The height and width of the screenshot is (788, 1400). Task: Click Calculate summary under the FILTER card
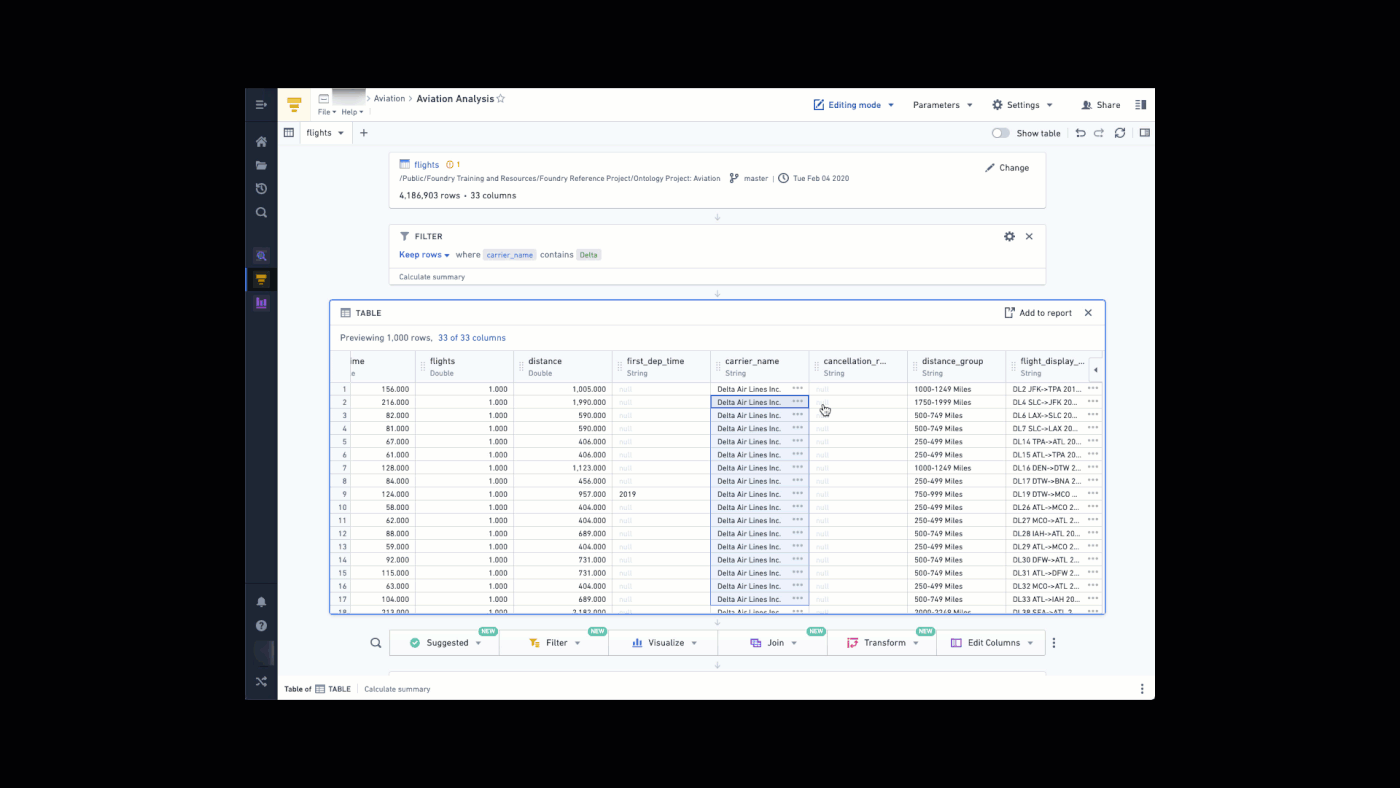pyautogui.click(x=432, y=277)
